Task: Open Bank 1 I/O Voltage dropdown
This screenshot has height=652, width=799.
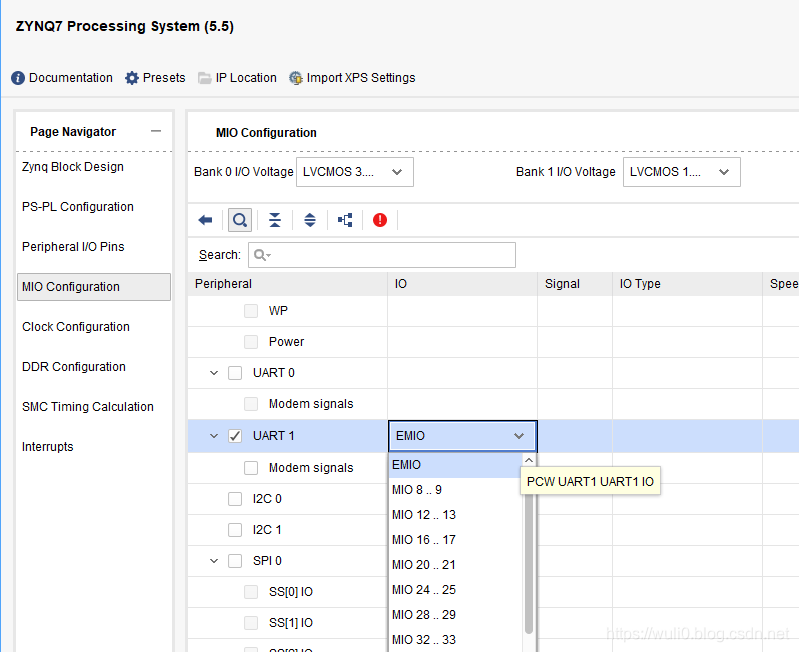Action: tap(681, 172)
